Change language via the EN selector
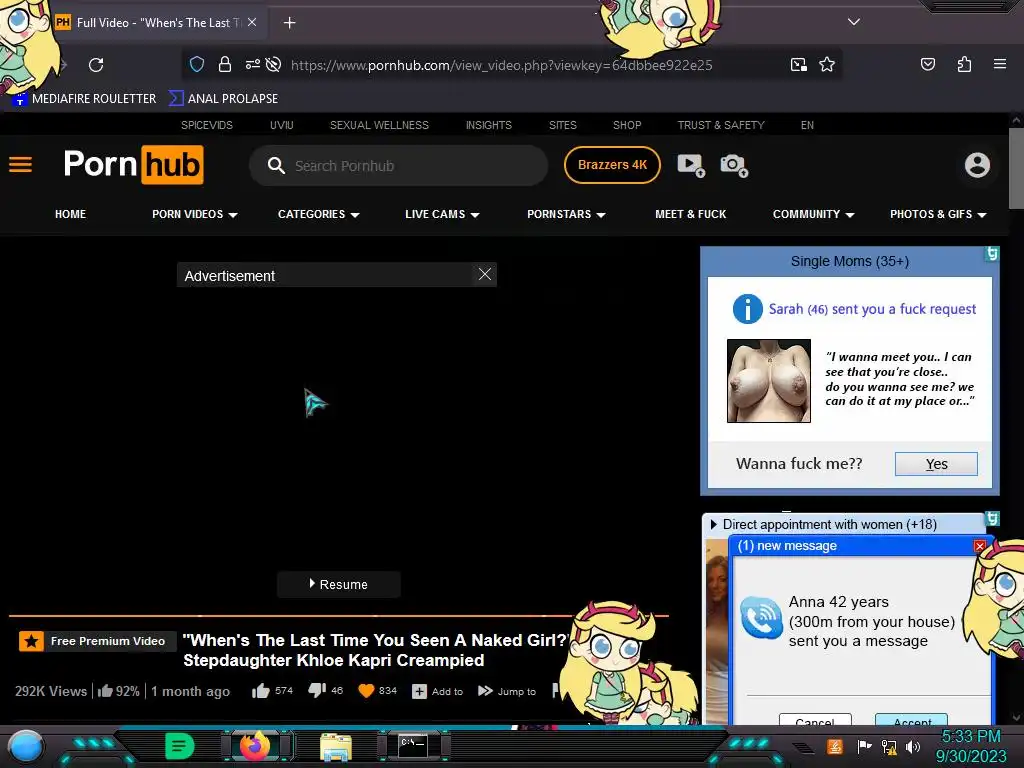This screenshot has height=768, width=1024. pos(807,125)
